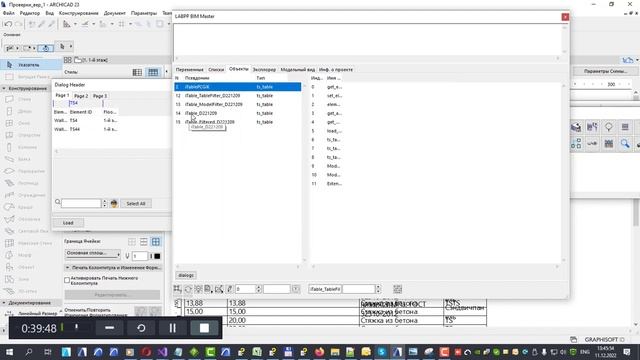Open the Документ menu
Viewport: 640px width, 360px height.
pos(115,13)
